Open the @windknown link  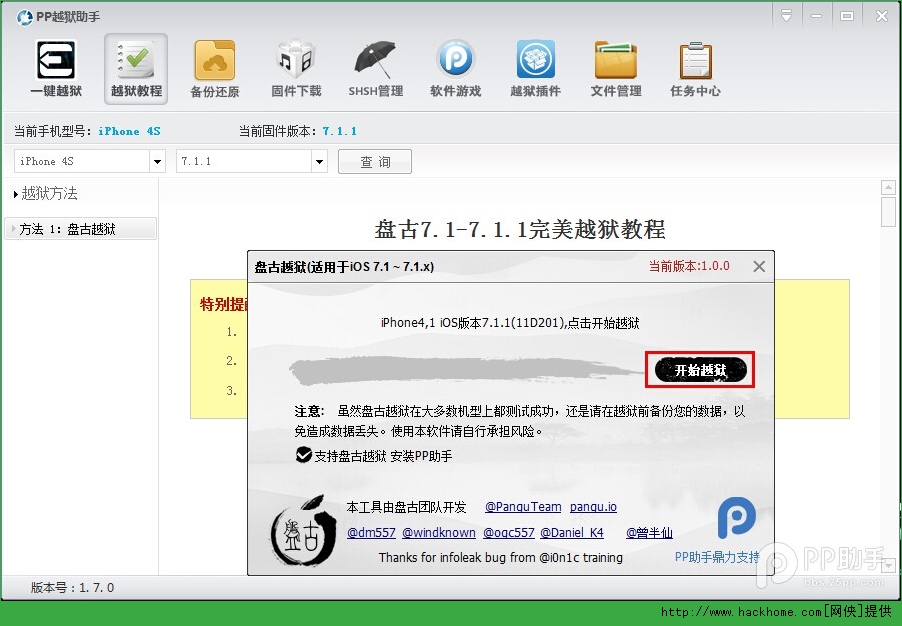point(438,533)
